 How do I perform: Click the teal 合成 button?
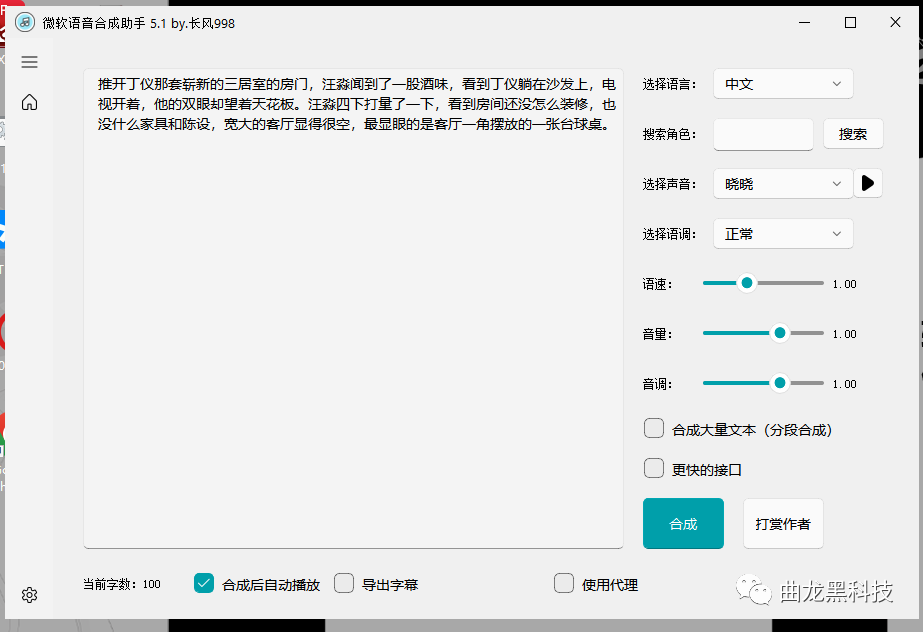pos(683,524)
